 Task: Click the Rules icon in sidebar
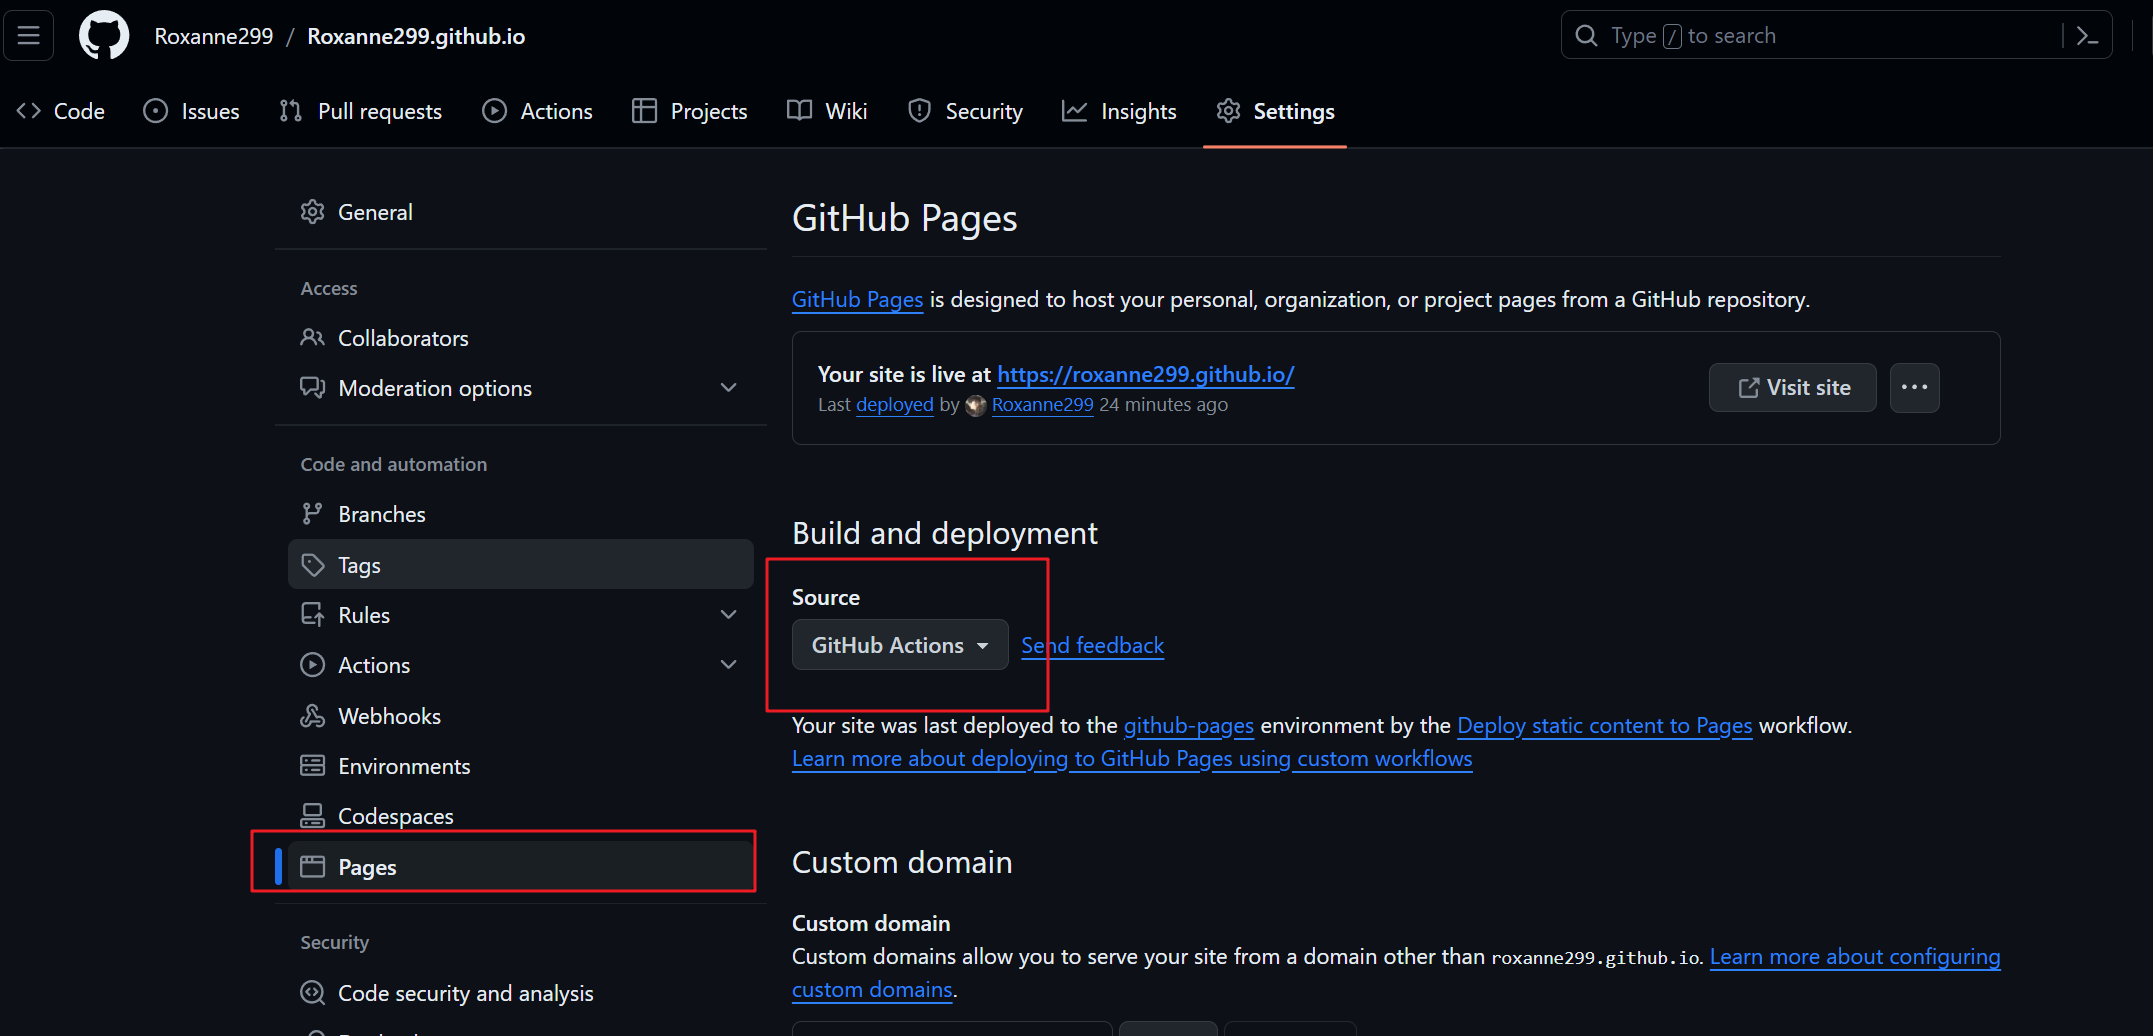[313, 615]
